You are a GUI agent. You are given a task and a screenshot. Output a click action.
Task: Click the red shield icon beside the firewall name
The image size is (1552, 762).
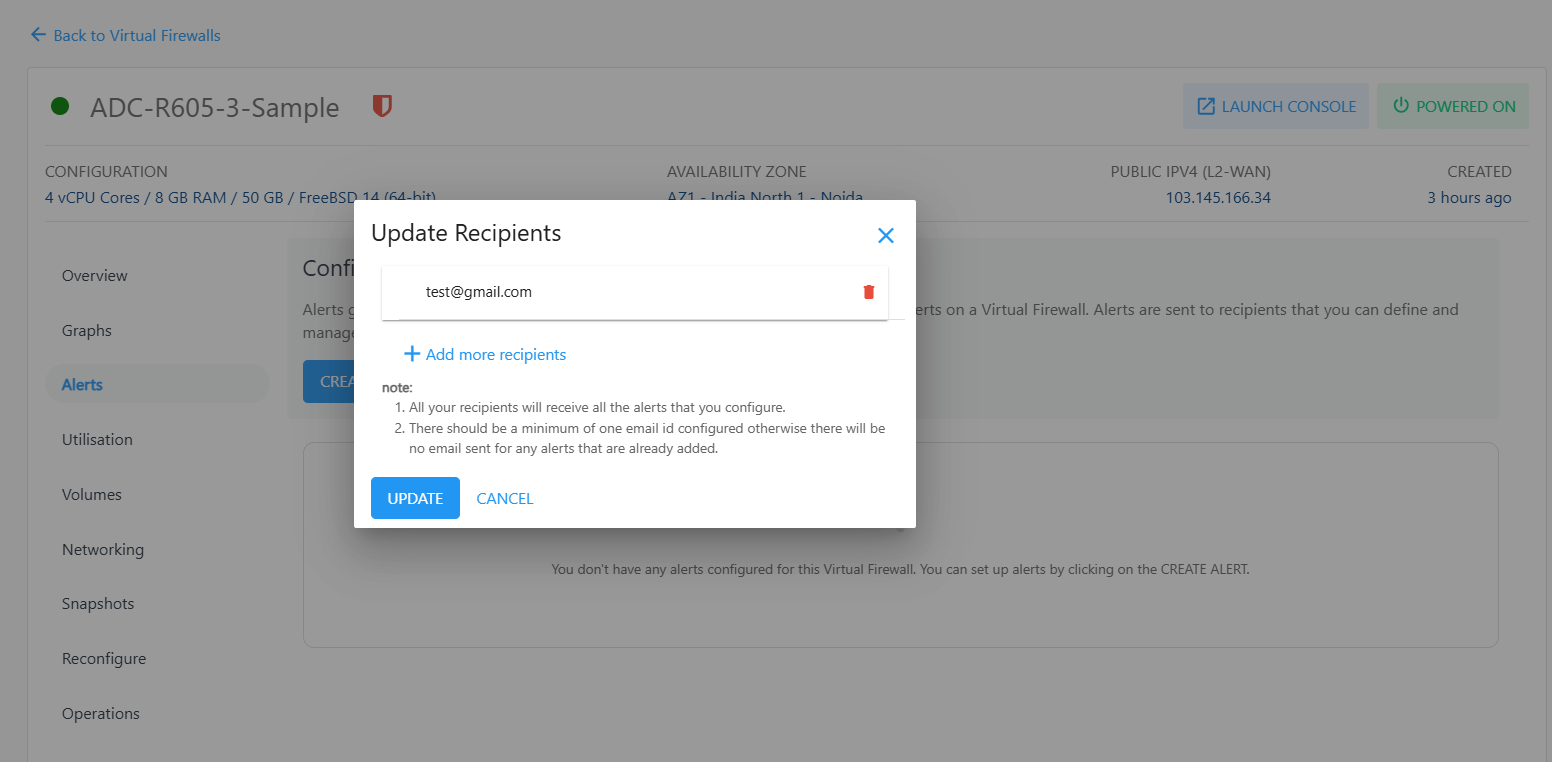pos(381,105)
